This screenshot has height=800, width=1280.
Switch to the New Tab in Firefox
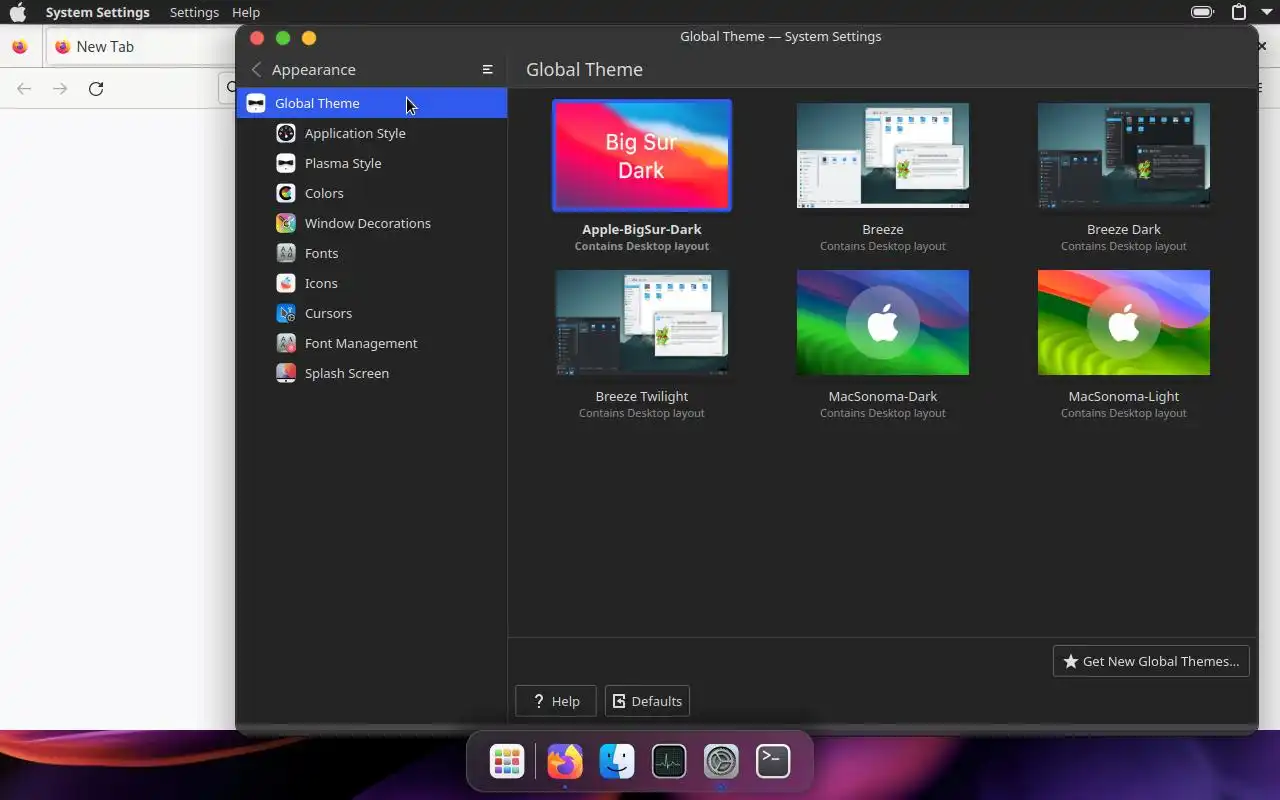click(x=140, y=47)
